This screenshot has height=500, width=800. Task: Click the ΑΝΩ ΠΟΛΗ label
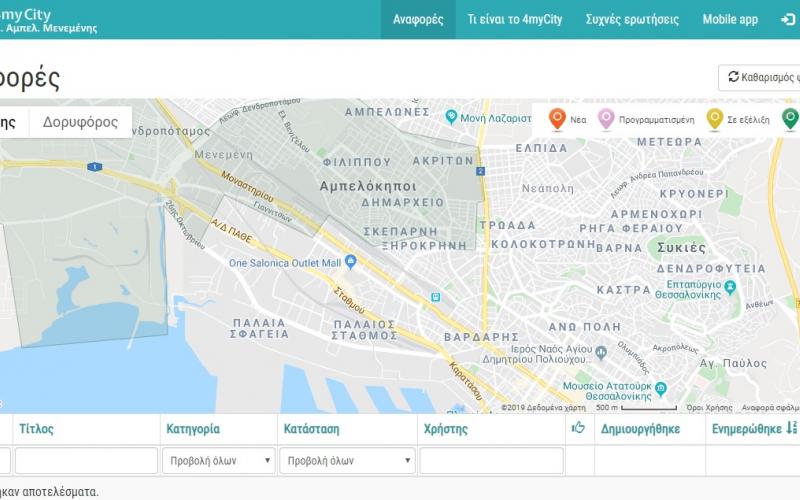pyautogui.click(x=585, y=327)
